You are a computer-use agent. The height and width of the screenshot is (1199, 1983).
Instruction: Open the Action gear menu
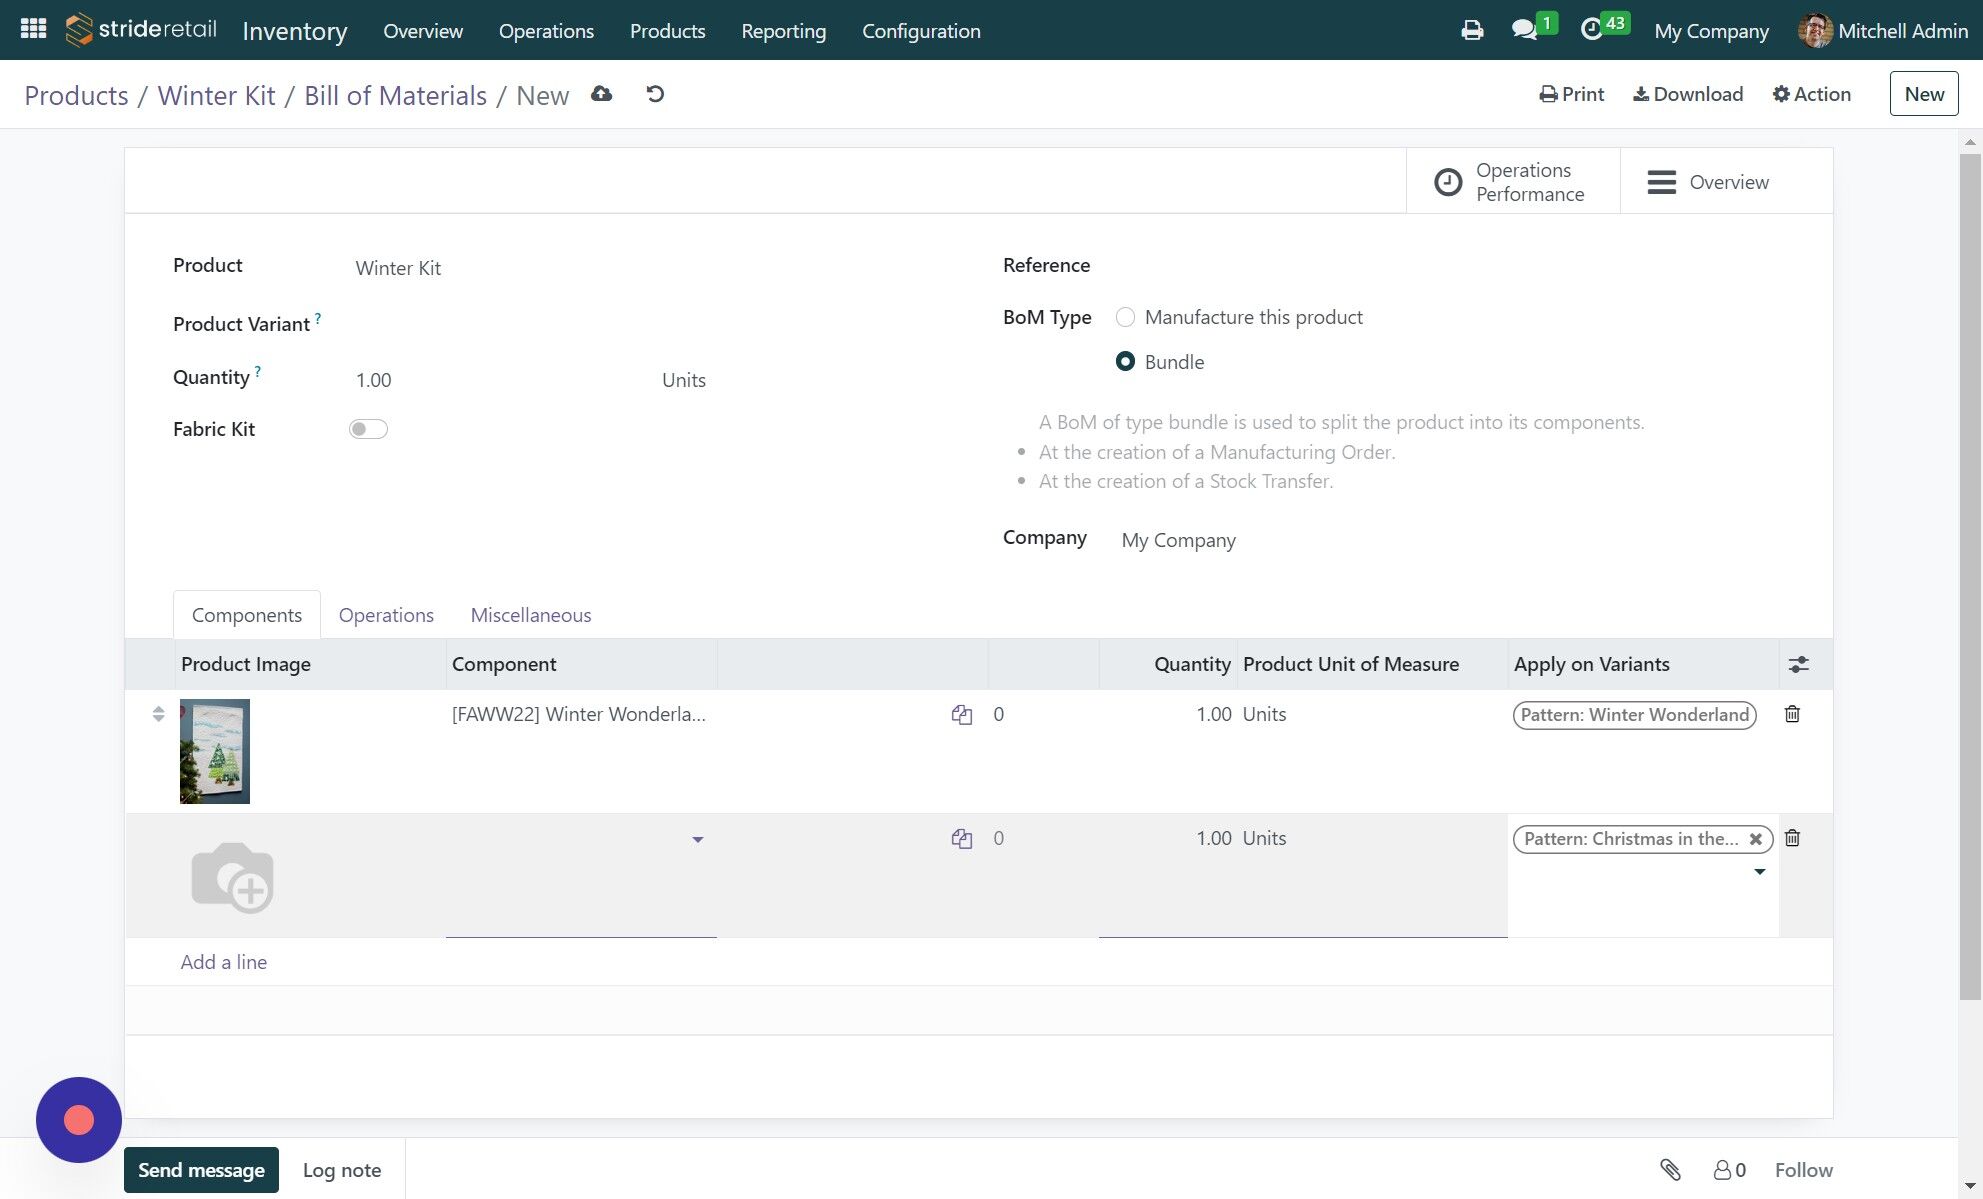point(1811,94)
